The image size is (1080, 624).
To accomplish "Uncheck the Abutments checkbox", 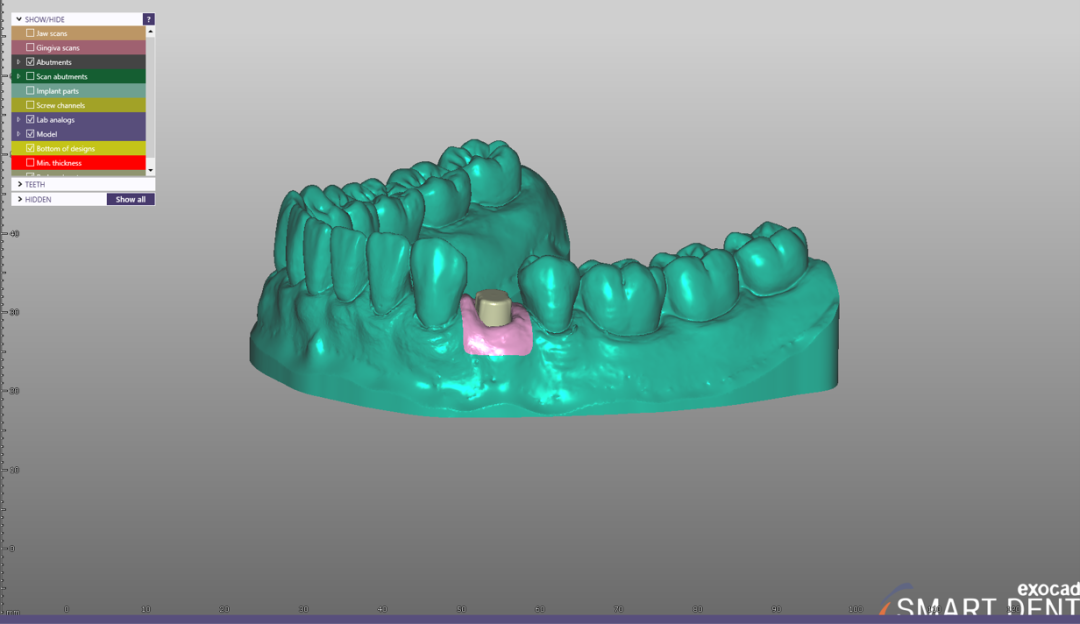I will 30,62.
